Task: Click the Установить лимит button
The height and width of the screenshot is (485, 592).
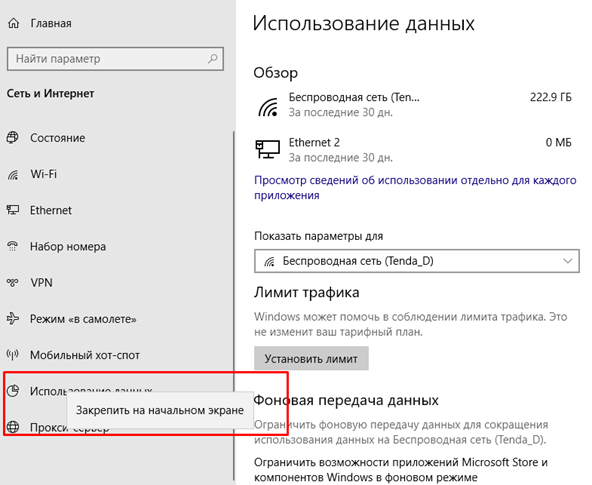Action: click(x=311, y=359)
